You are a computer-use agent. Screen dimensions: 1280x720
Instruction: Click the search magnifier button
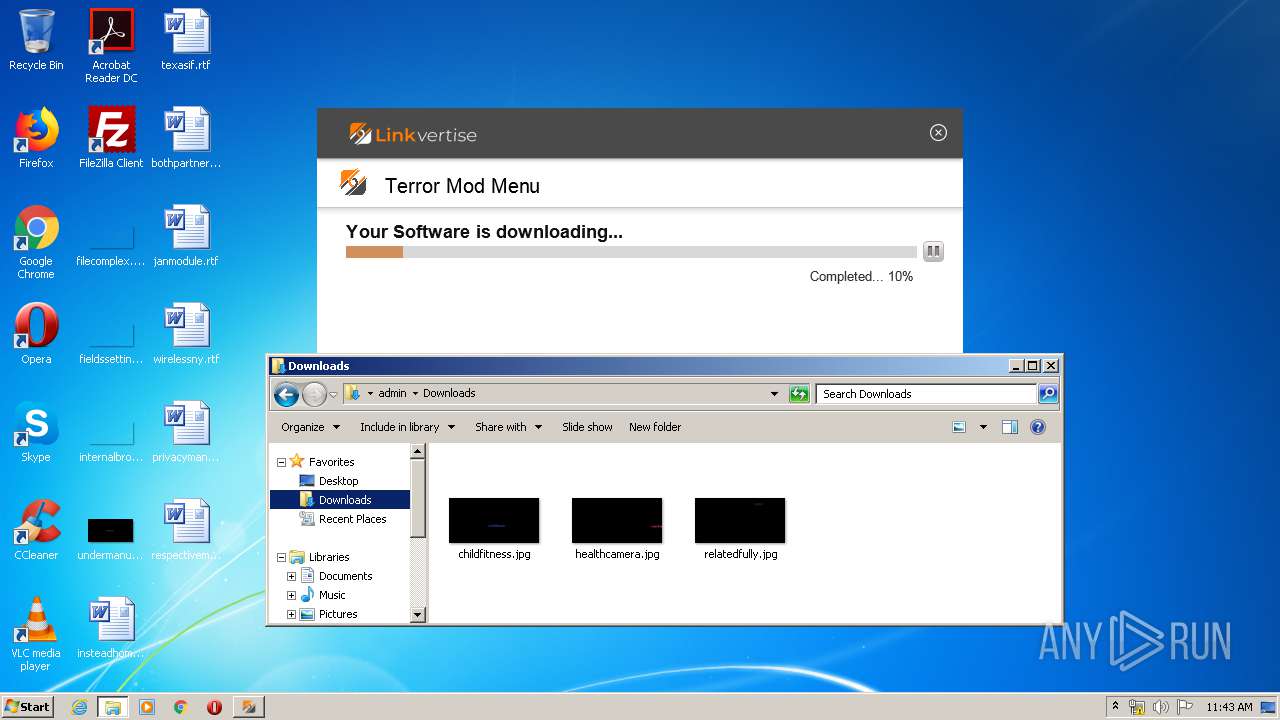(x=1048, y=394)
